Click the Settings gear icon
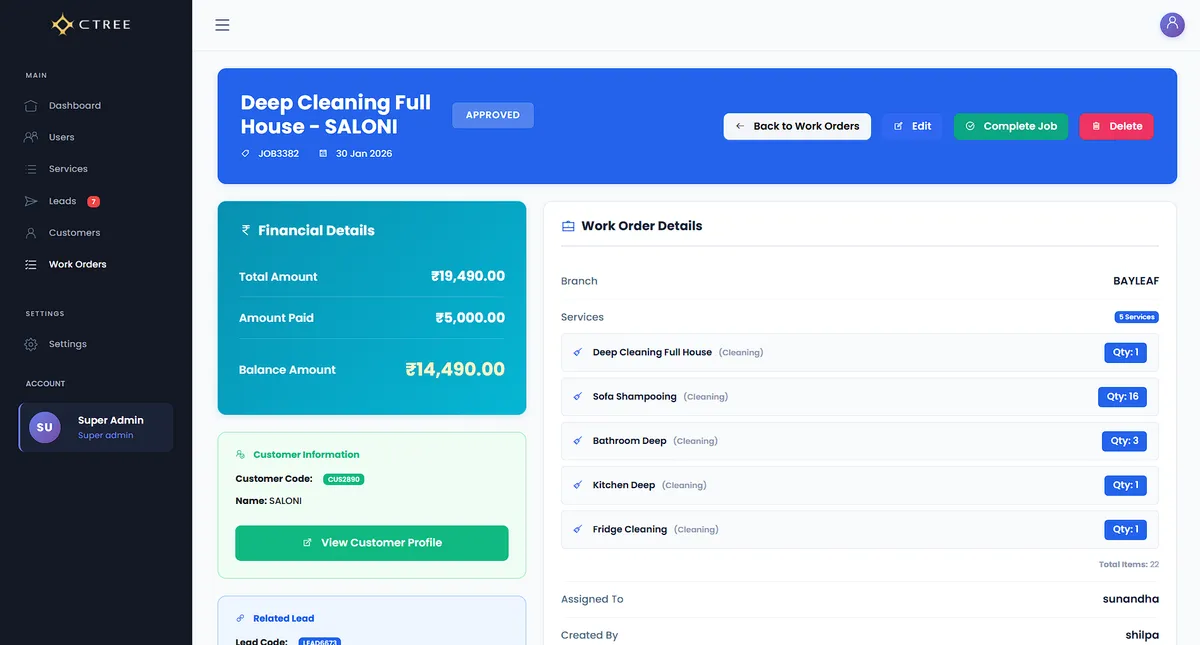The width and height of the screenshot is (1200, 645). pyautogui.click(x=31, y=344)
